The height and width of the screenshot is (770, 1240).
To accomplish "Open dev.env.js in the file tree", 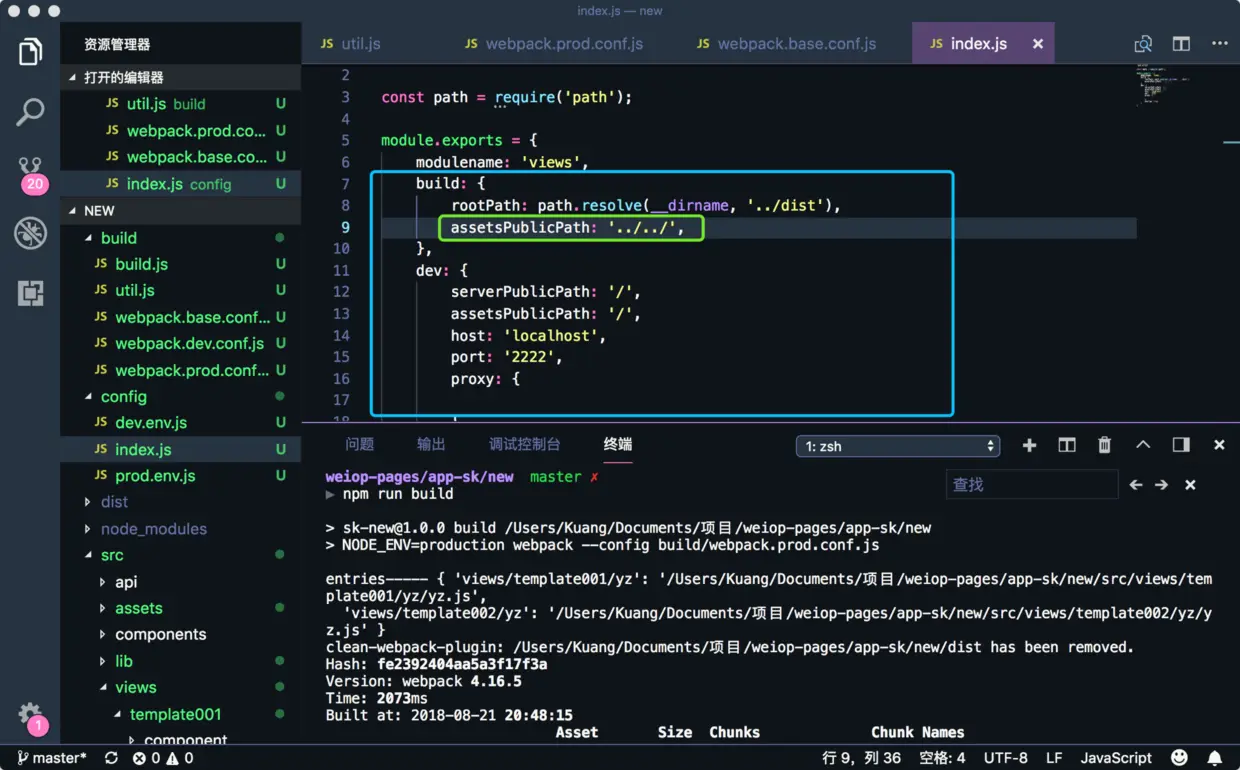I will click(x=180, y=423).
